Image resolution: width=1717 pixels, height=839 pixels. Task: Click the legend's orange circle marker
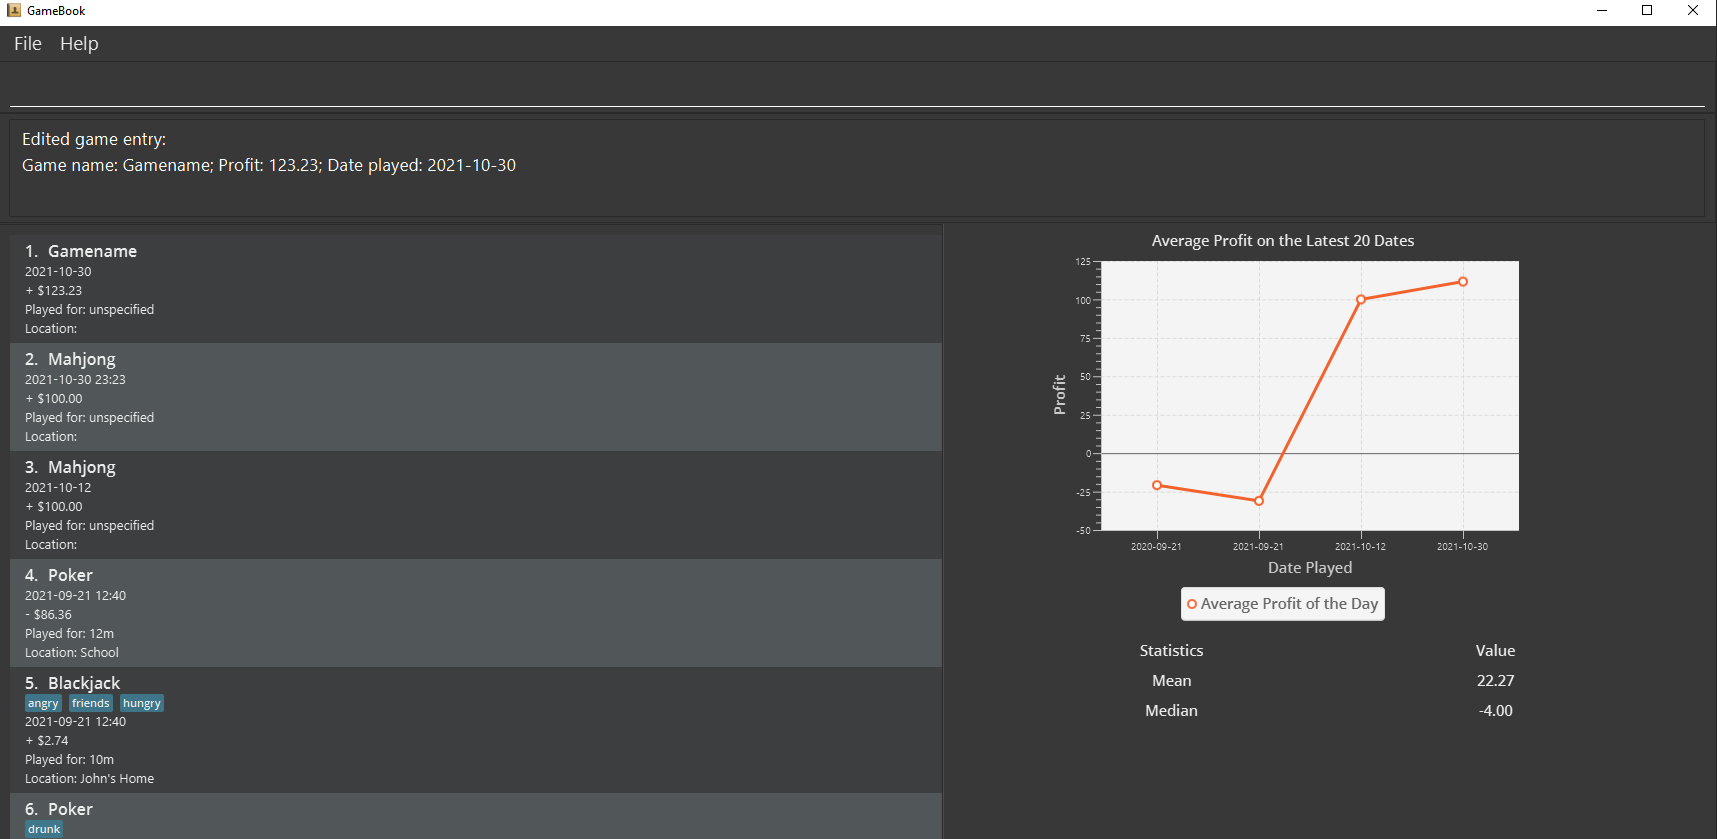click(1192, 604)
